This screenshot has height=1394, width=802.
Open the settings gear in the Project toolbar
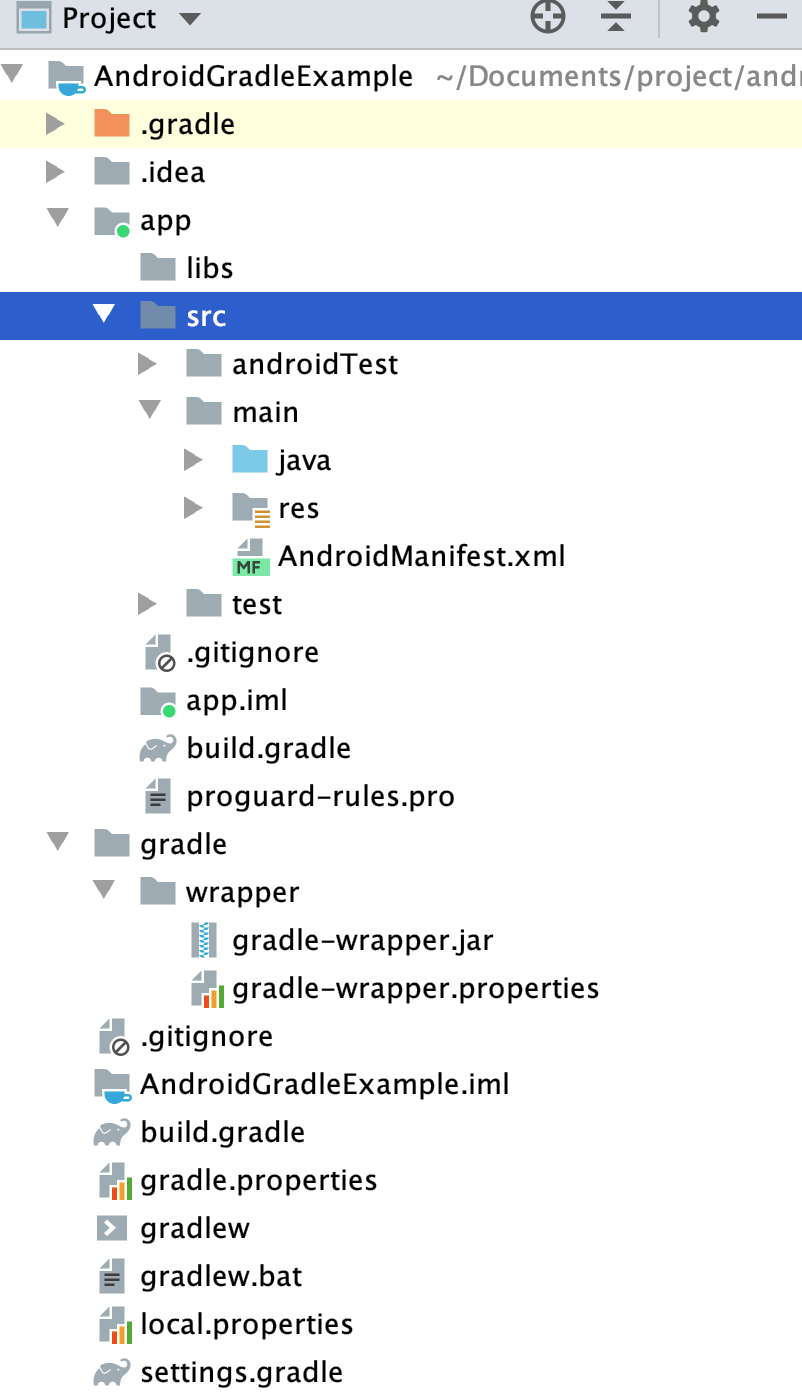[x=702, y=17]
